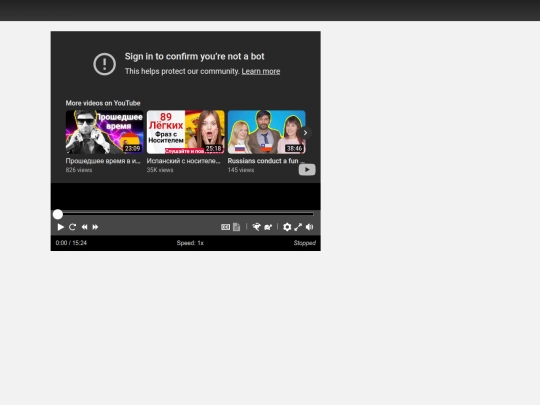Click the YouTube logo icon

pos(307,169)
